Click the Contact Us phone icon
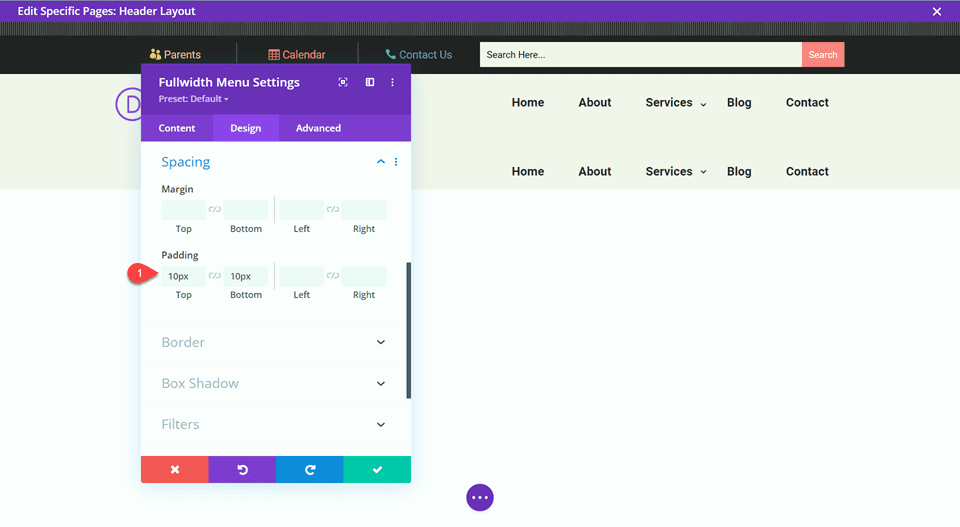The image size is (960, 527). pos(390,54)
